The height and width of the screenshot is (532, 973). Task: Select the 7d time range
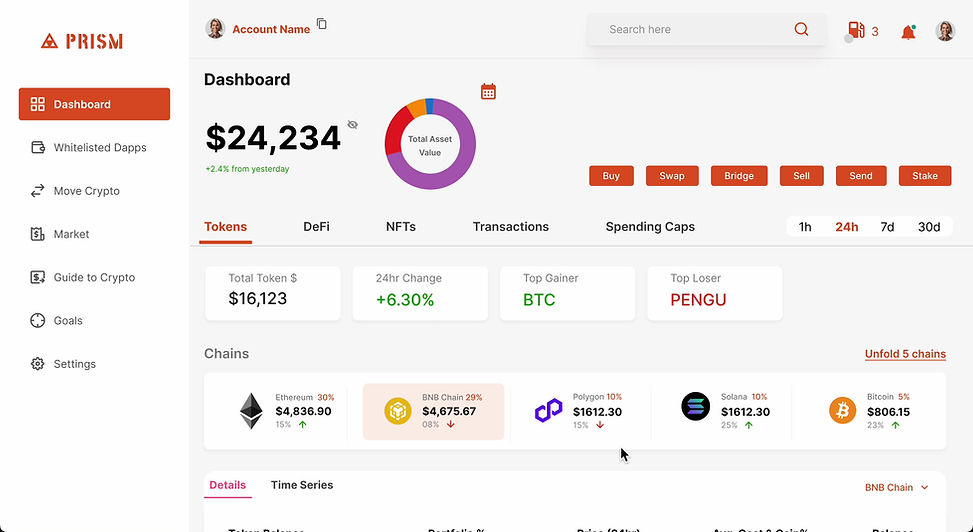[x=887, y=227]
